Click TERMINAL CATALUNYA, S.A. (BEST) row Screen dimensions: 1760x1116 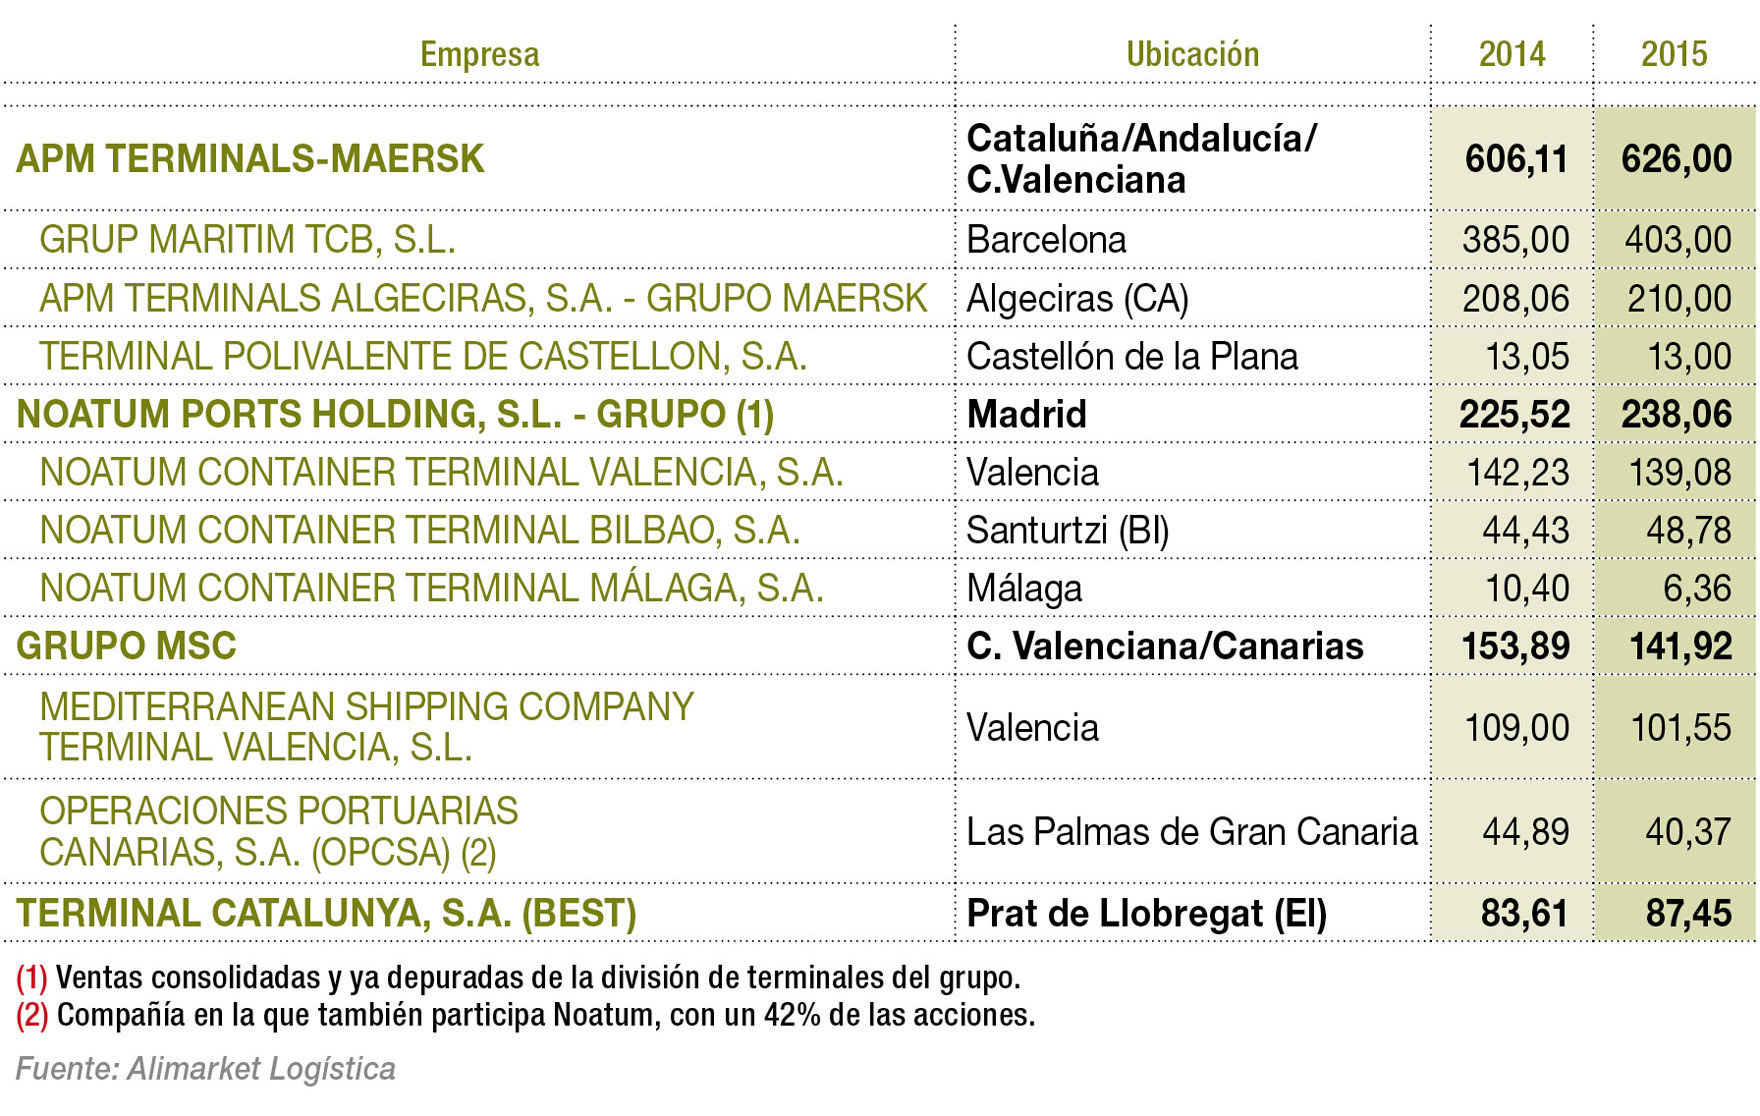(326, 913)
